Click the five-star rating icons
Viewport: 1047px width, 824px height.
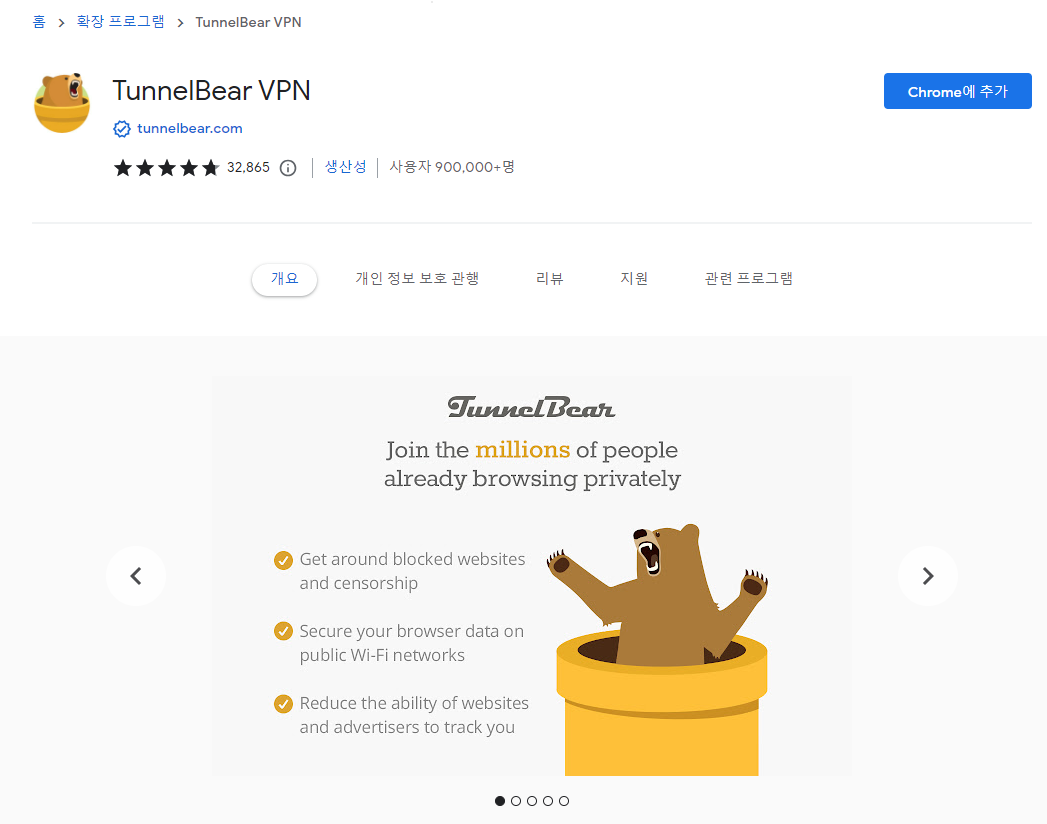(x=166, y=168)
